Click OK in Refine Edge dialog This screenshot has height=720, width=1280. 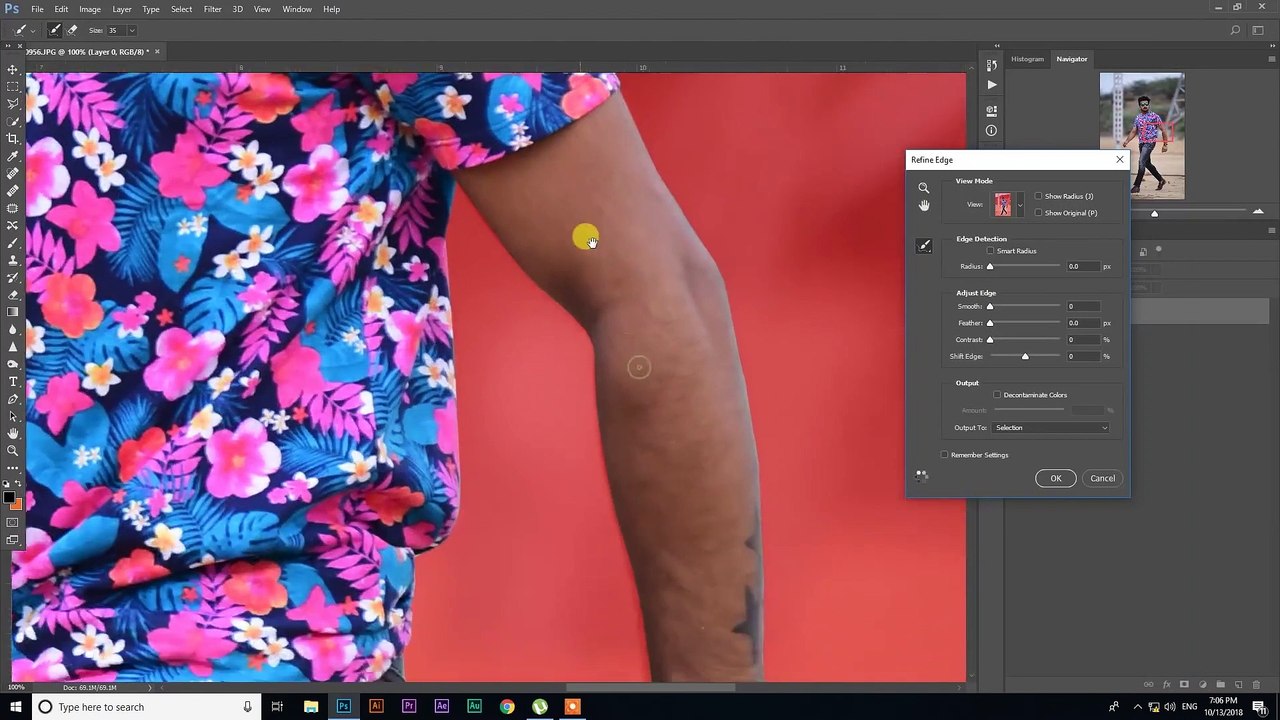tap(1056, 478)
